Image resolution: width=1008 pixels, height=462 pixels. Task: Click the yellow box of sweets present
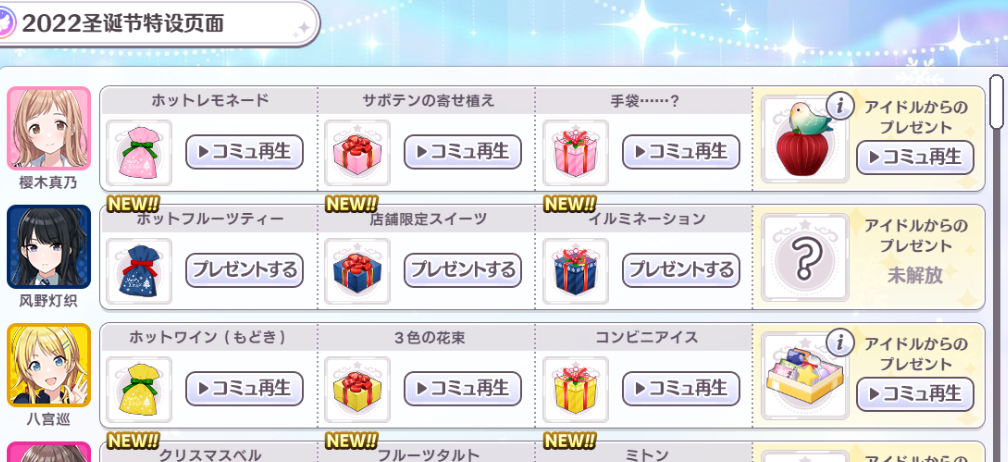coord(805,376)
